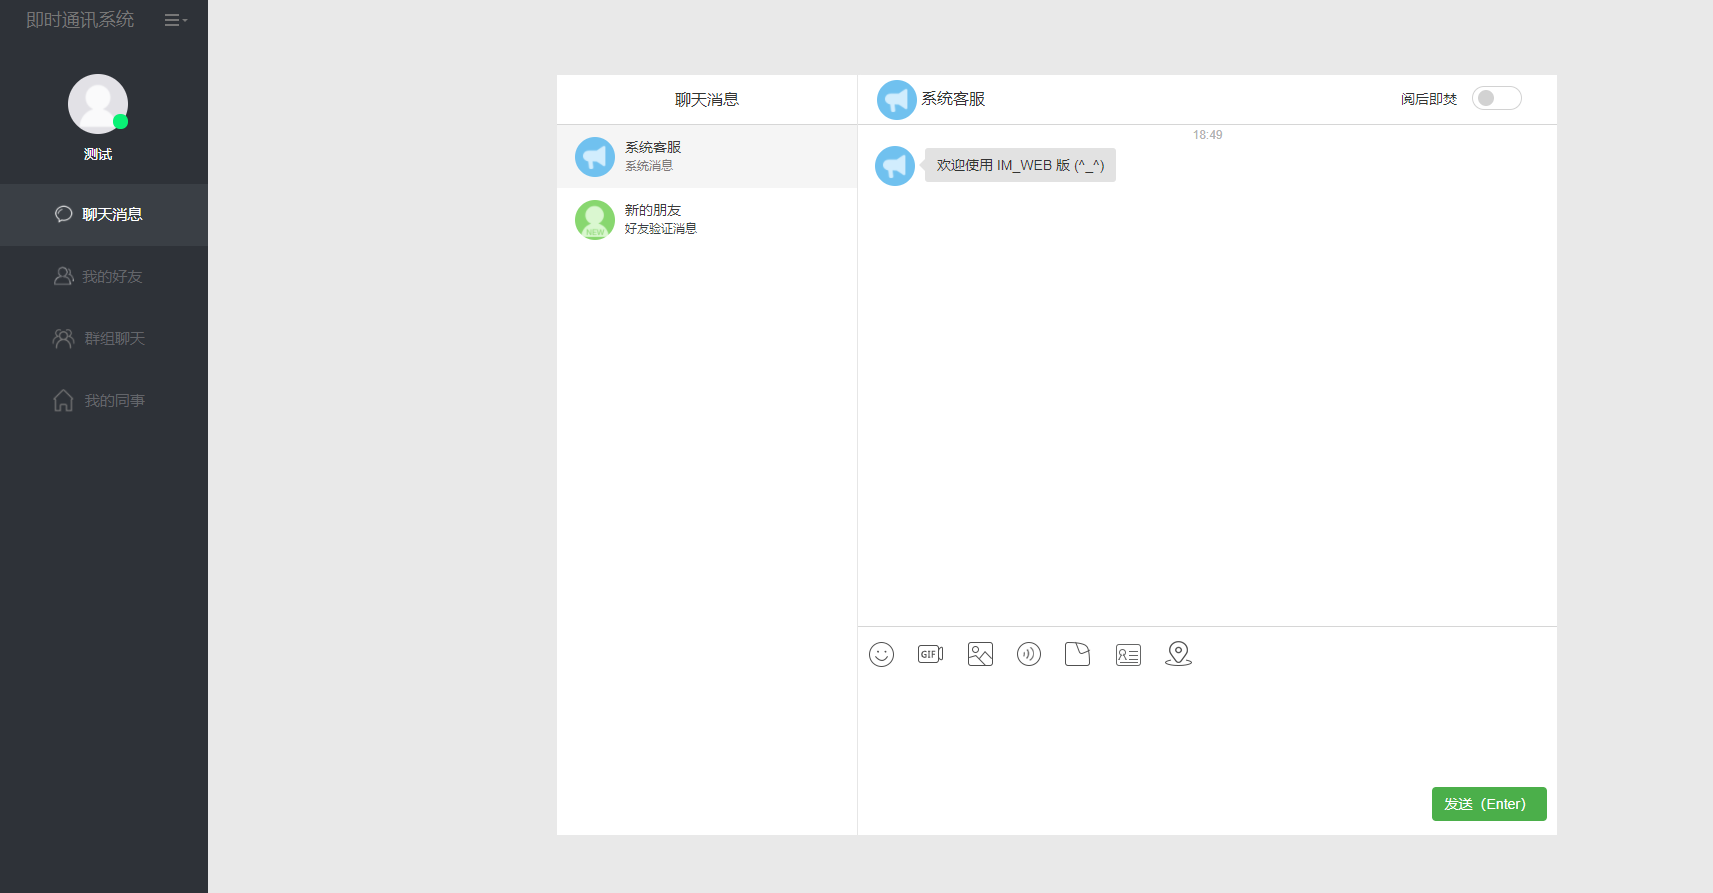1713x893 pixels.
Task: Click the send image icon
Action: [980, 654]
